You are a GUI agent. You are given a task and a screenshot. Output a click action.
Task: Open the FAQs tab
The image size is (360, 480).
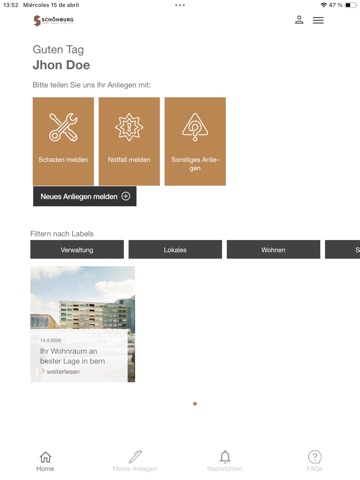point(314,461)
